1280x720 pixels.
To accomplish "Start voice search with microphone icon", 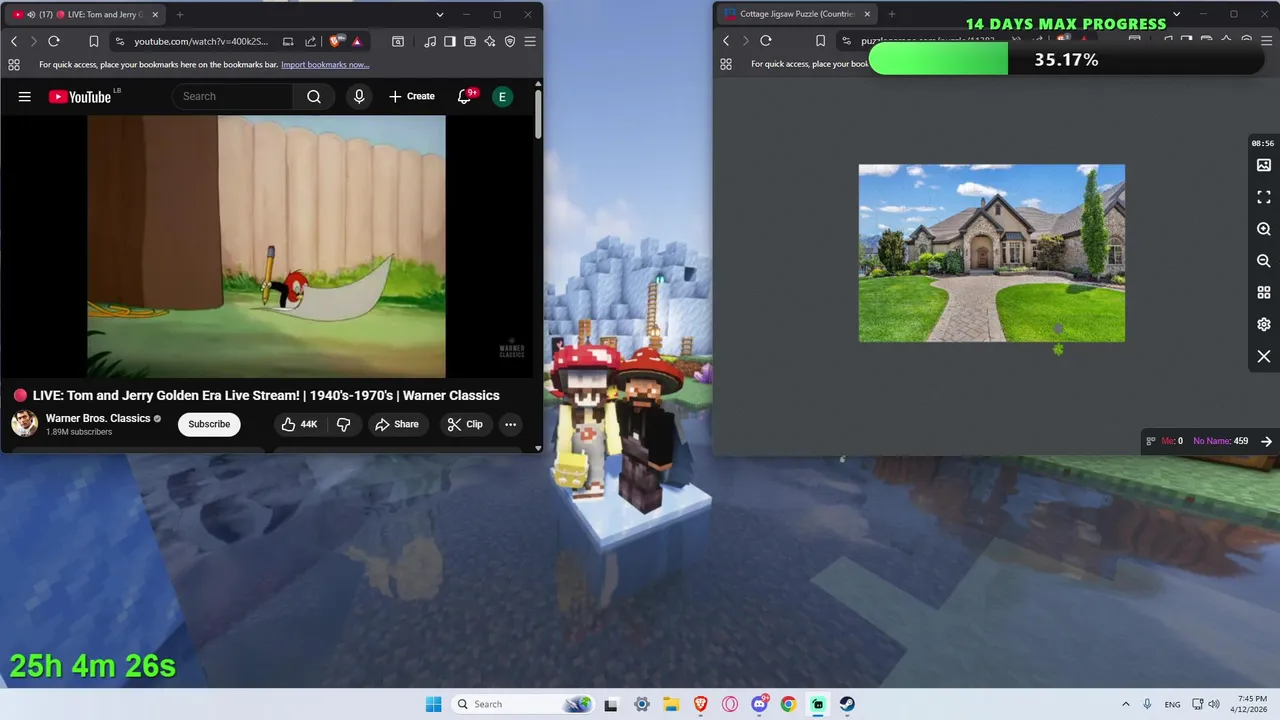I will (359, 96).
